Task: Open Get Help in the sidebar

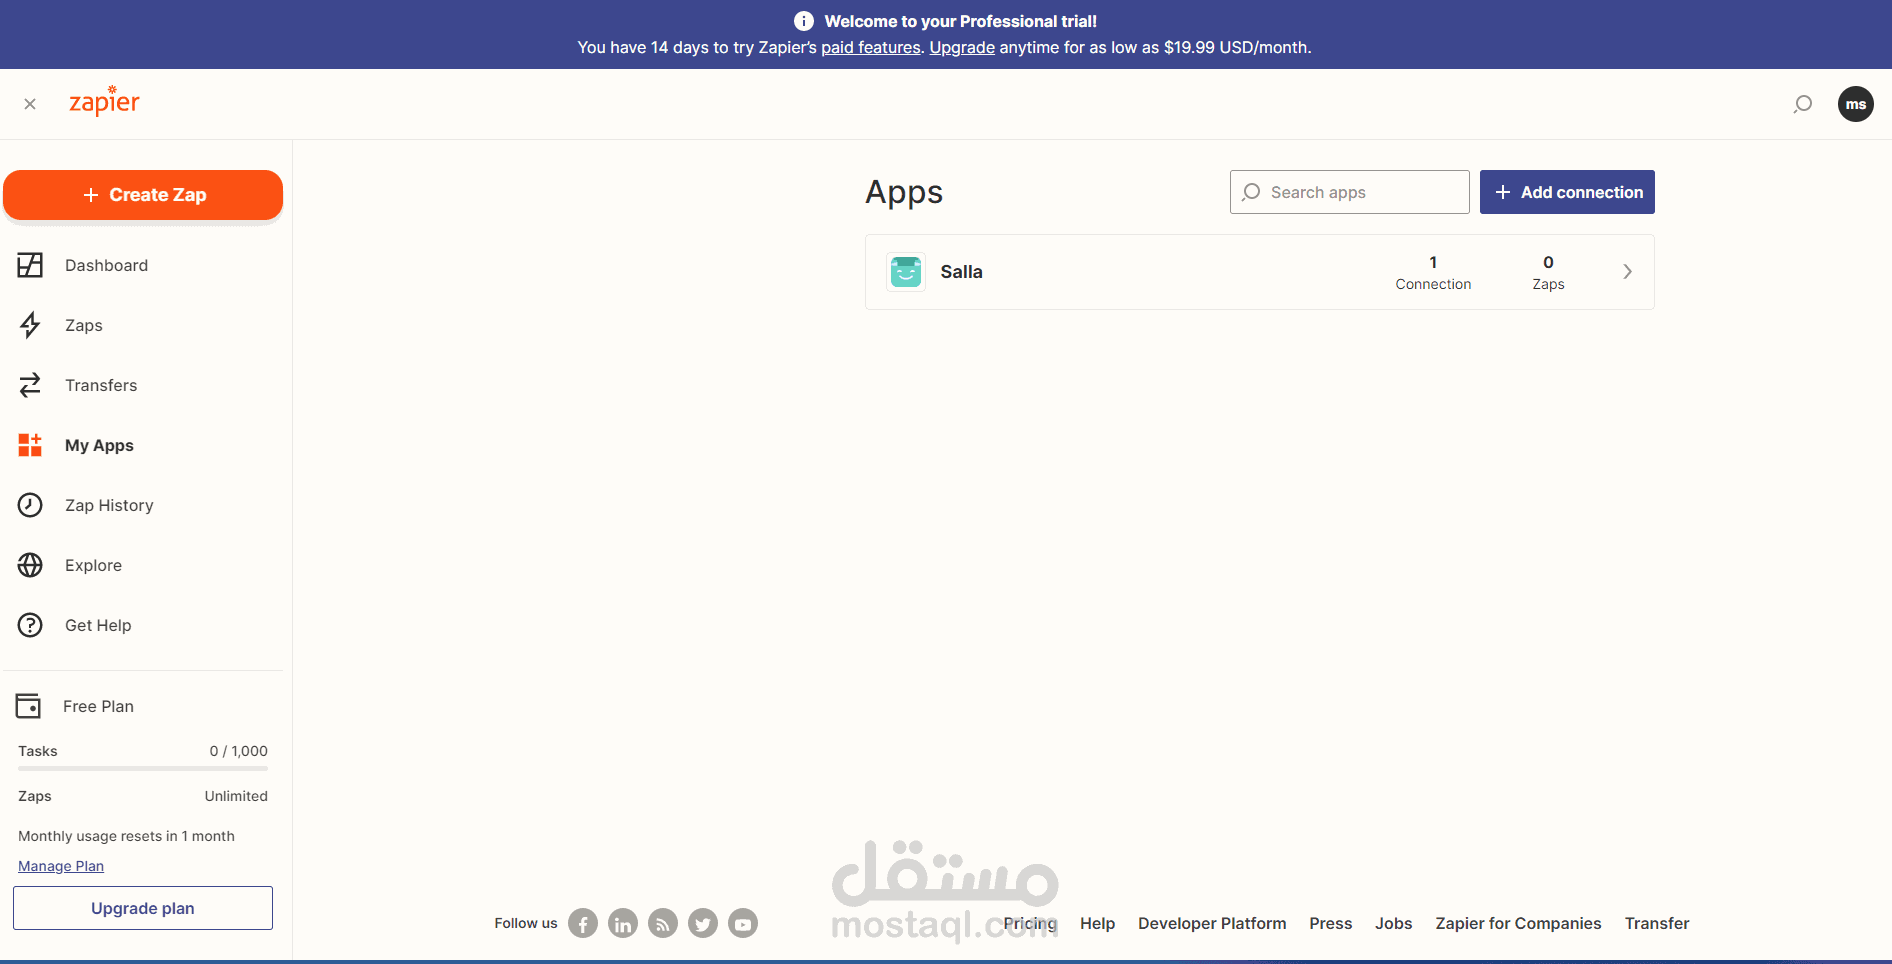Action: point(98,625)
